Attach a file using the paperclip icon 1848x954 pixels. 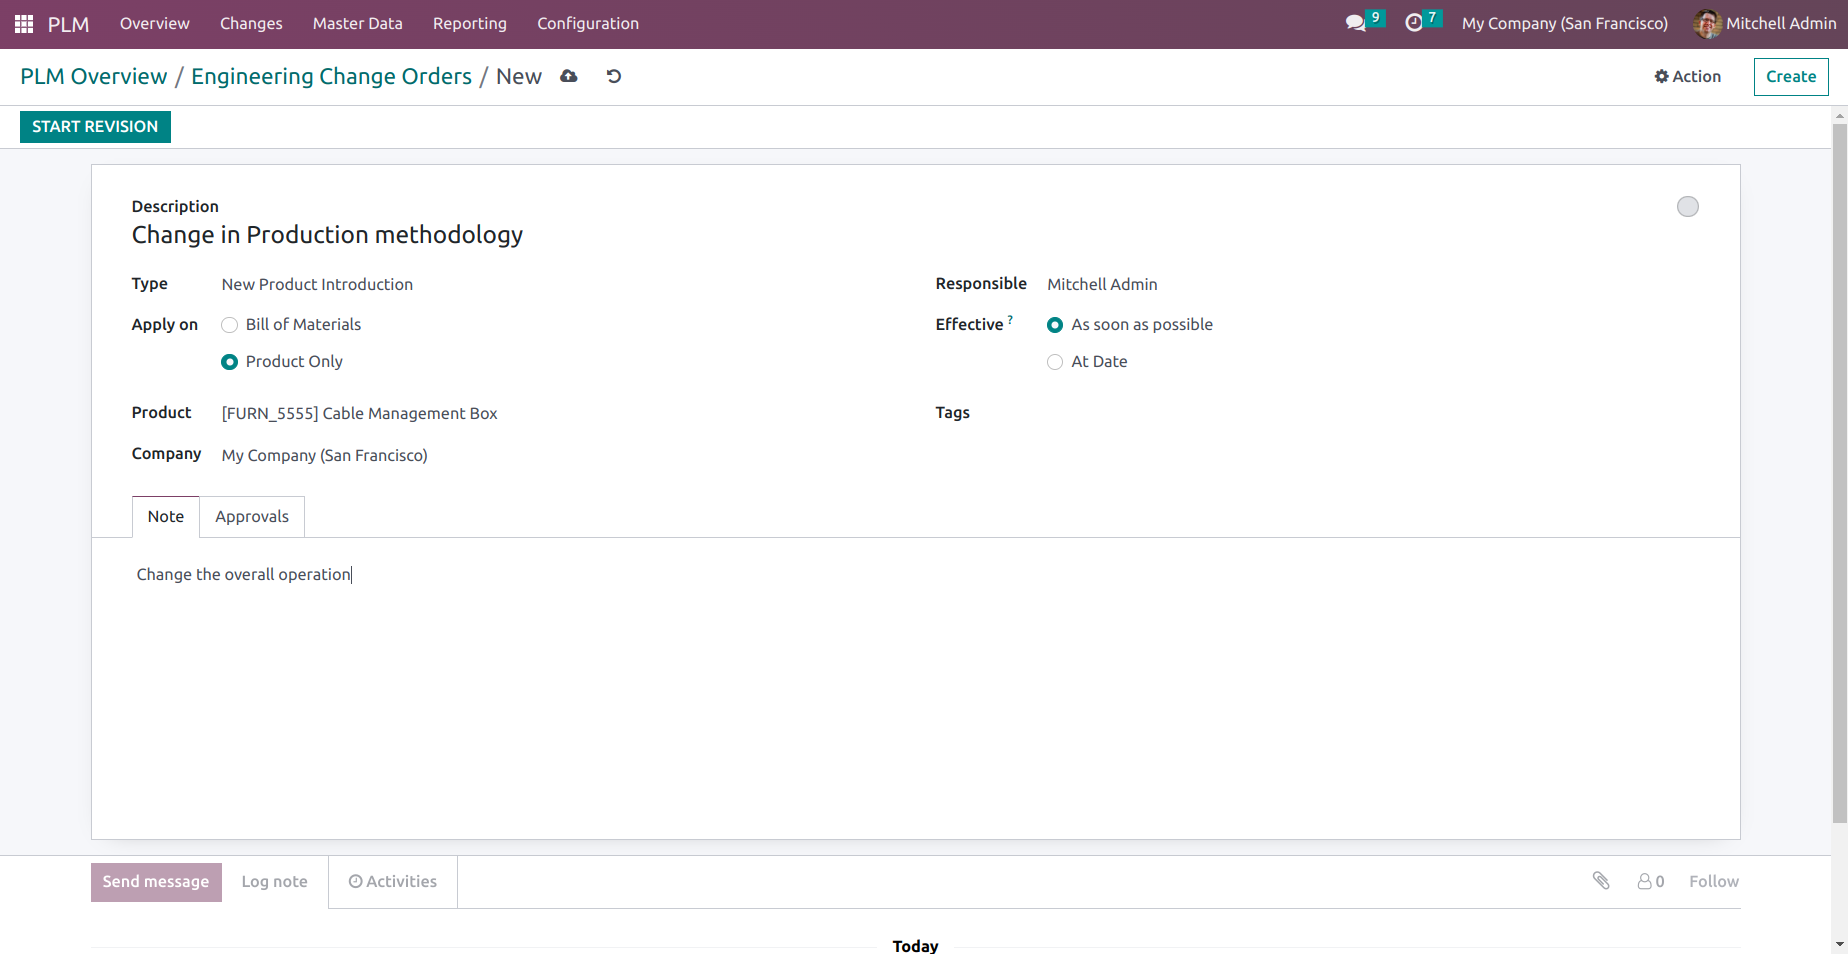click(x=1601, y=881)
